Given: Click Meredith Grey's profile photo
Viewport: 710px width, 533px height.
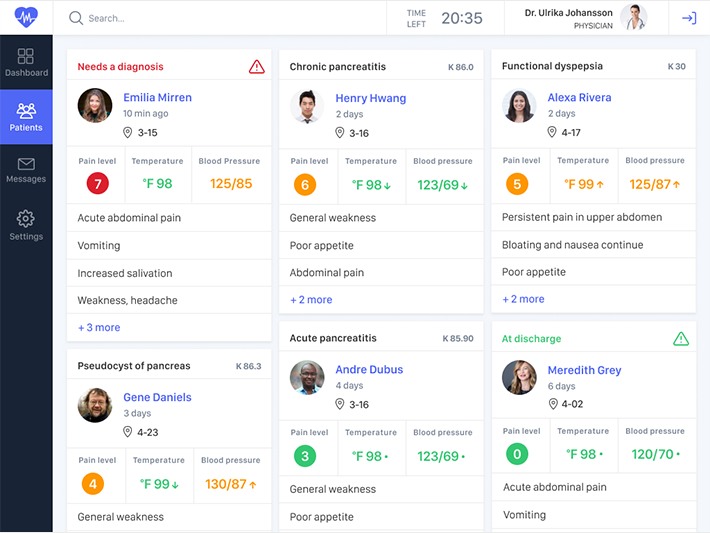Looking at the screenshot, I should pos(519,378).
